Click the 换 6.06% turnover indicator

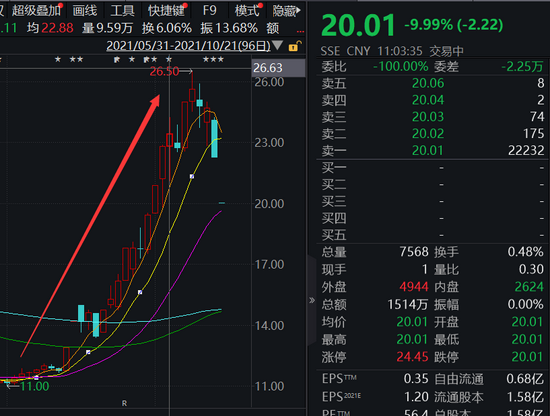click(x=167, y=28)
